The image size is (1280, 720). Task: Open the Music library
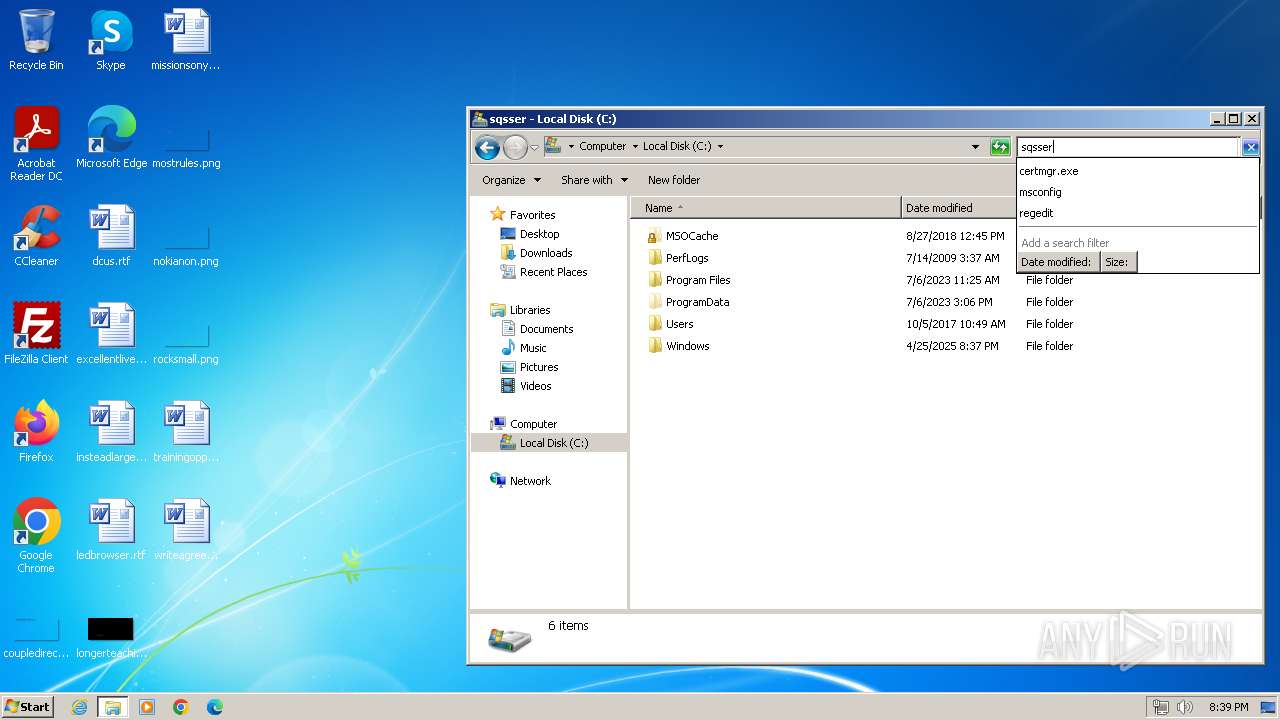click(x=533, y=348)
